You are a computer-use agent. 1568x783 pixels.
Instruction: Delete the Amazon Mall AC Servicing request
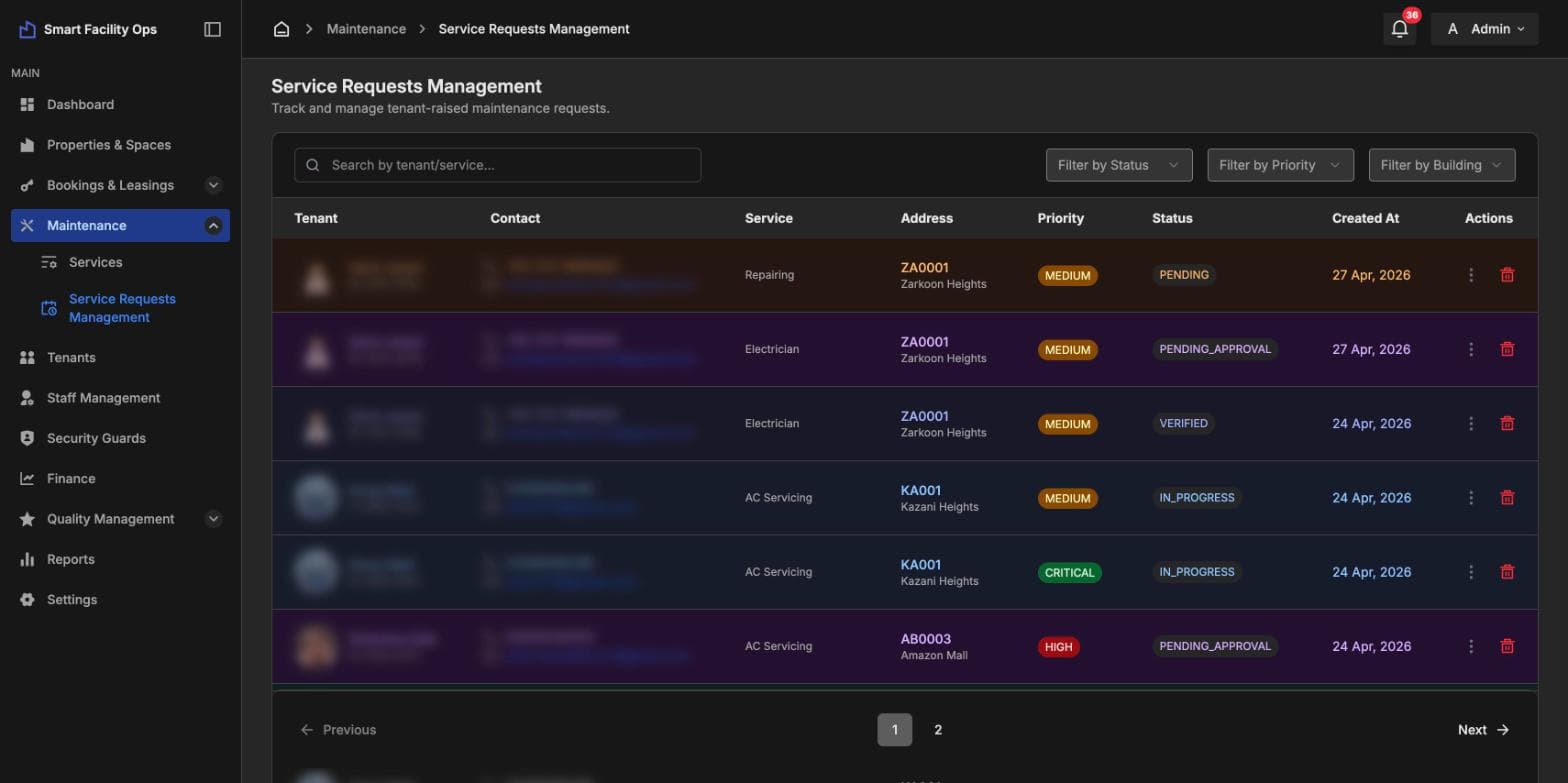(x=1507, y=647)
